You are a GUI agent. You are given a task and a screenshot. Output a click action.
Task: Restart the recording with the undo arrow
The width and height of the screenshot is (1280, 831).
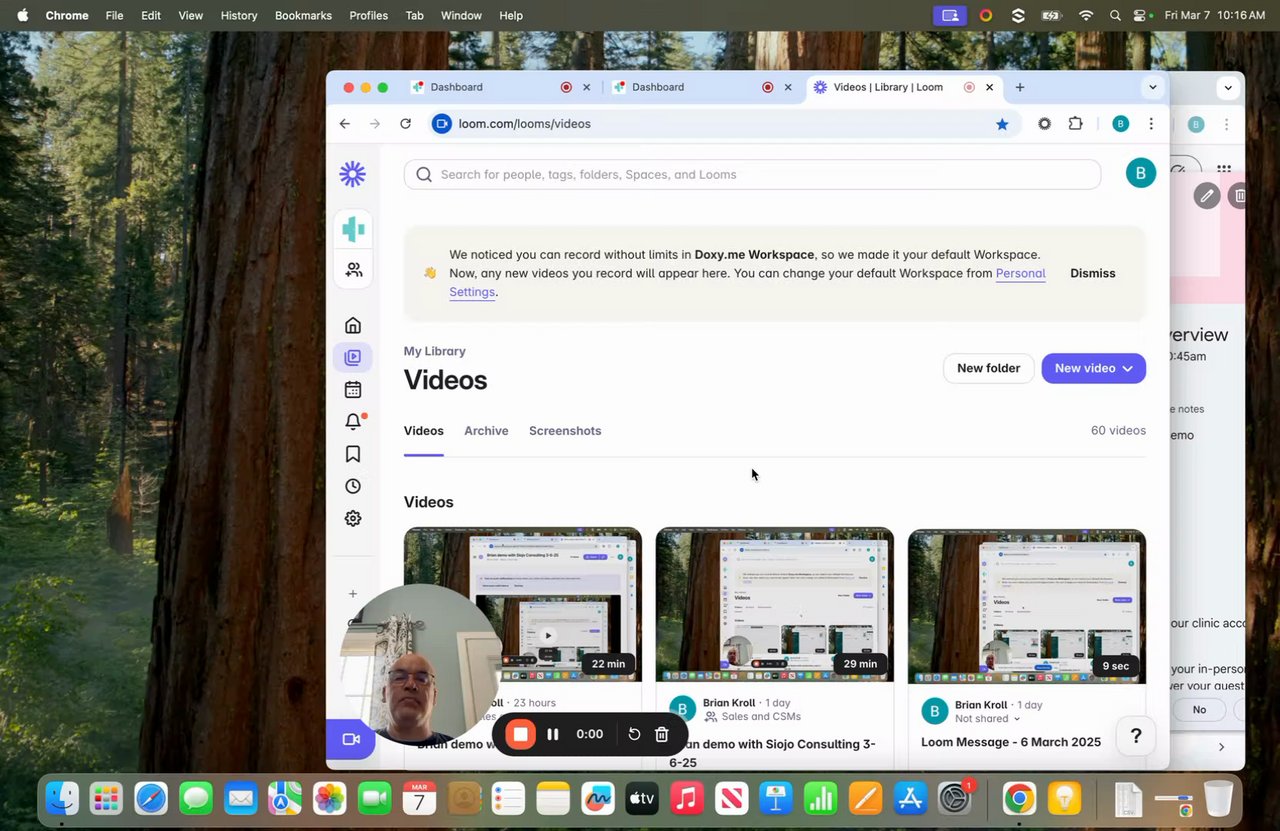click(x=634, y=734)
